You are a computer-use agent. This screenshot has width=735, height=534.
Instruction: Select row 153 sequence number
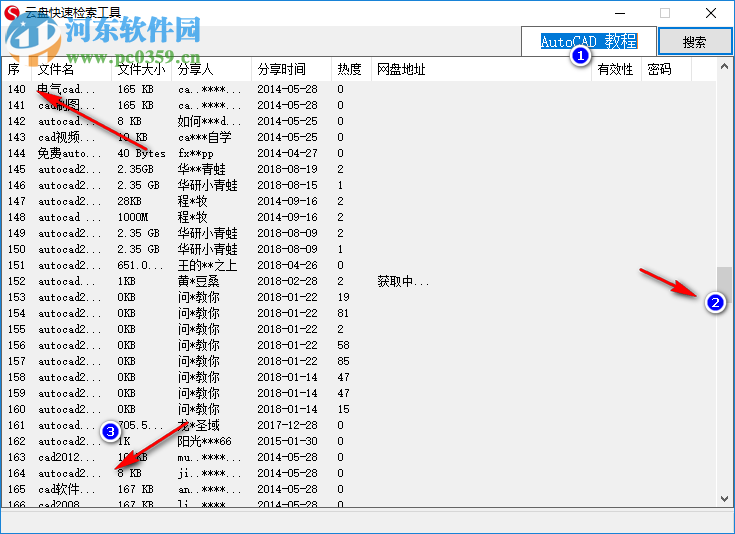coord(17,297)
